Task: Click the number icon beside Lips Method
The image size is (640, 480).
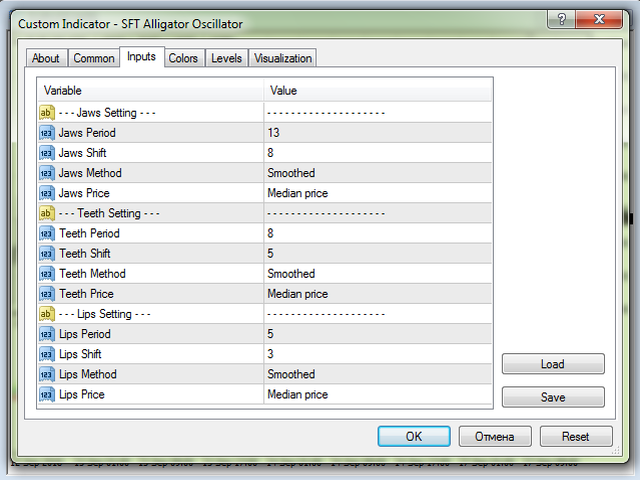Action: (x=47, y=374)
